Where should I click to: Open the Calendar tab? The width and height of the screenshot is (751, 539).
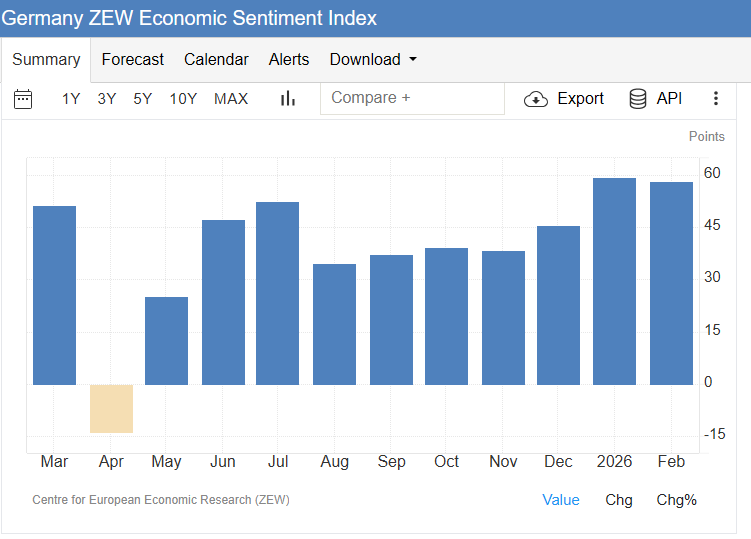(x=216, y=59)
